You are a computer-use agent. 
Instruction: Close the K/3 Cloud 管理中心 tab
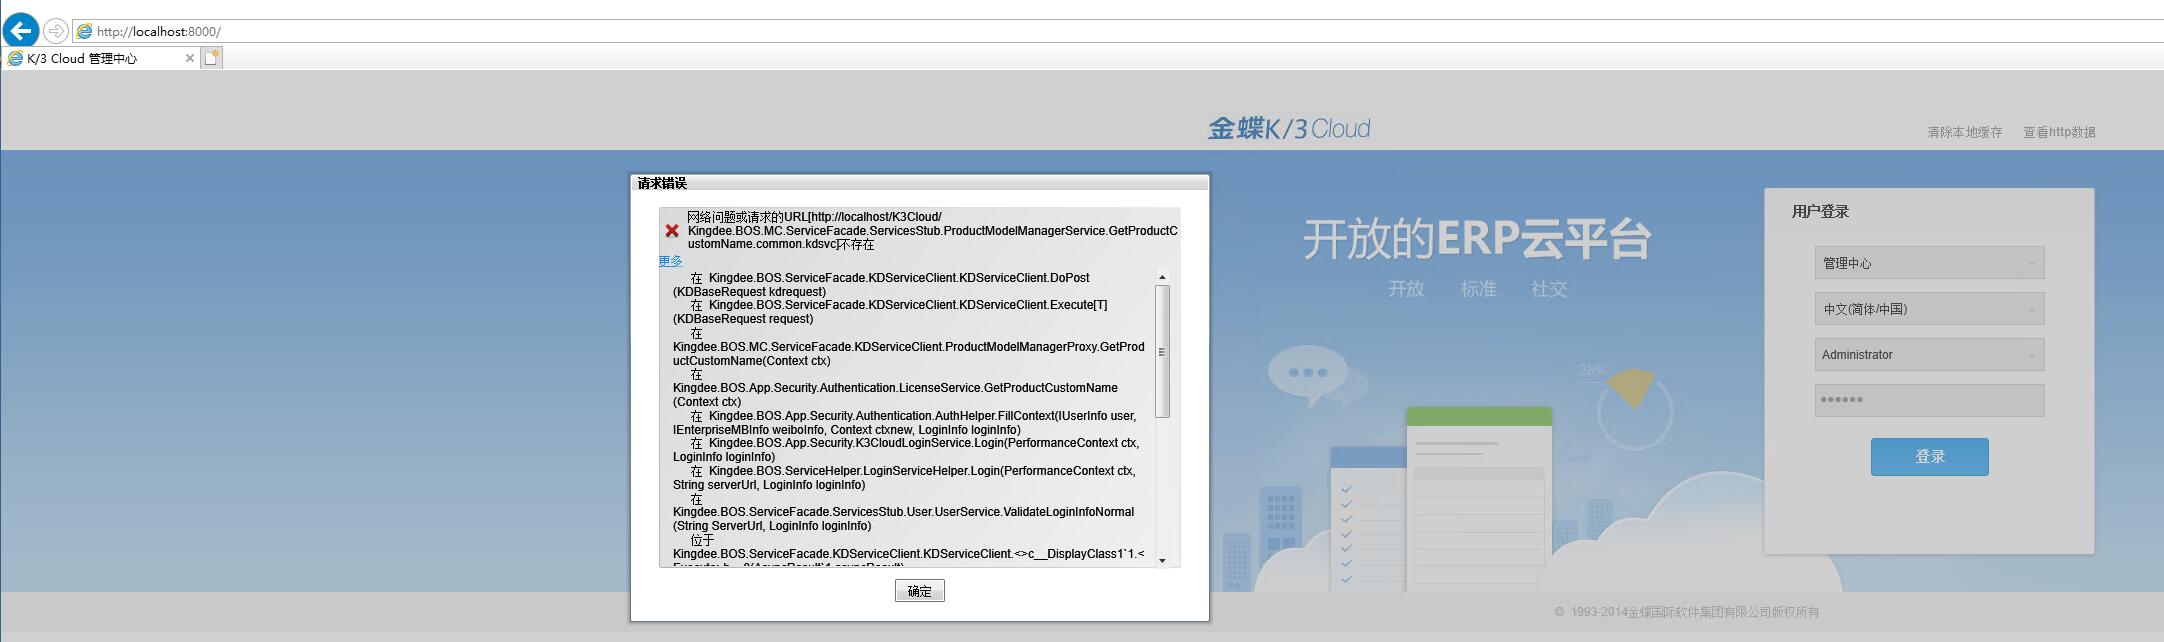(x=190, y=58)
